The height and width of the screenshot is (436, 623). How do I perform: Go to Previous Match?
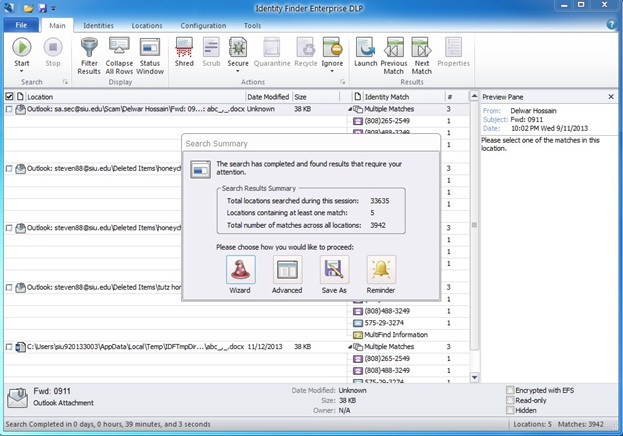(394, 56)
